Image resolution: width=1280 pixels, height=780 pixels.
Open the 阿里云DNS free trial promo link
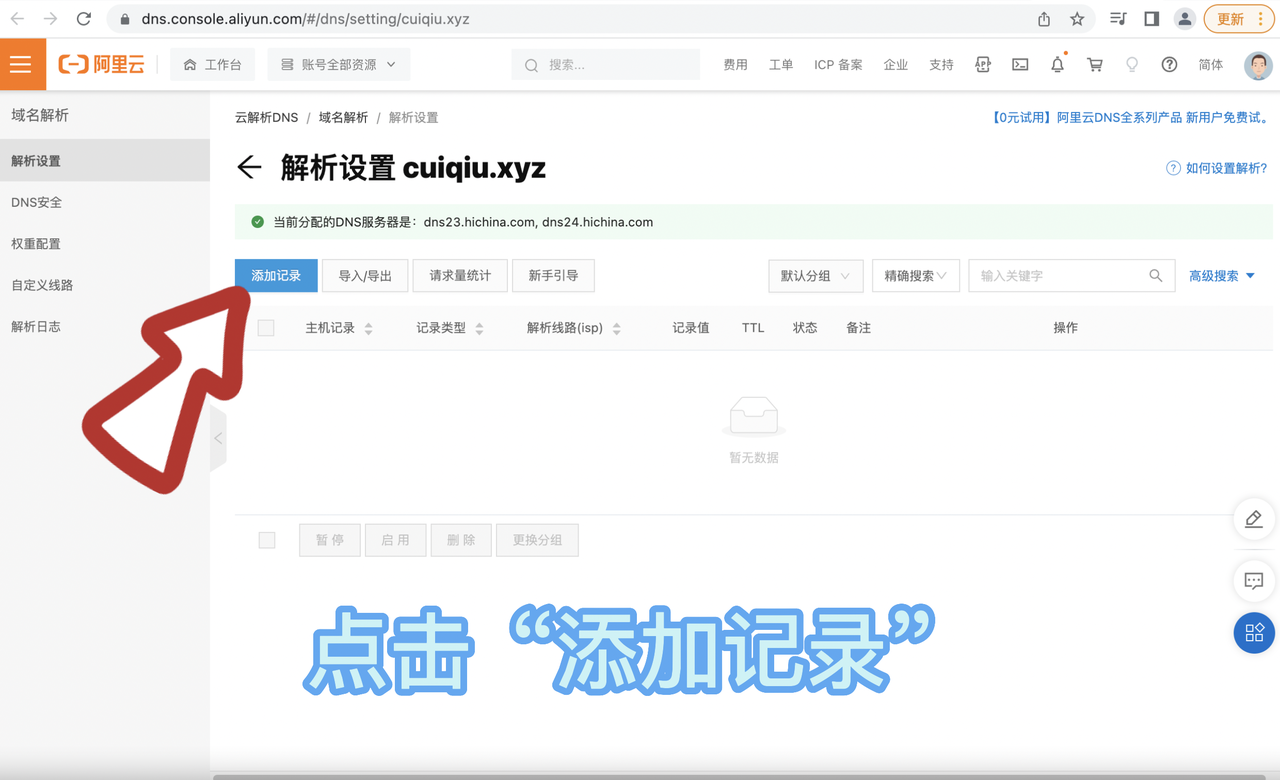1131,117
